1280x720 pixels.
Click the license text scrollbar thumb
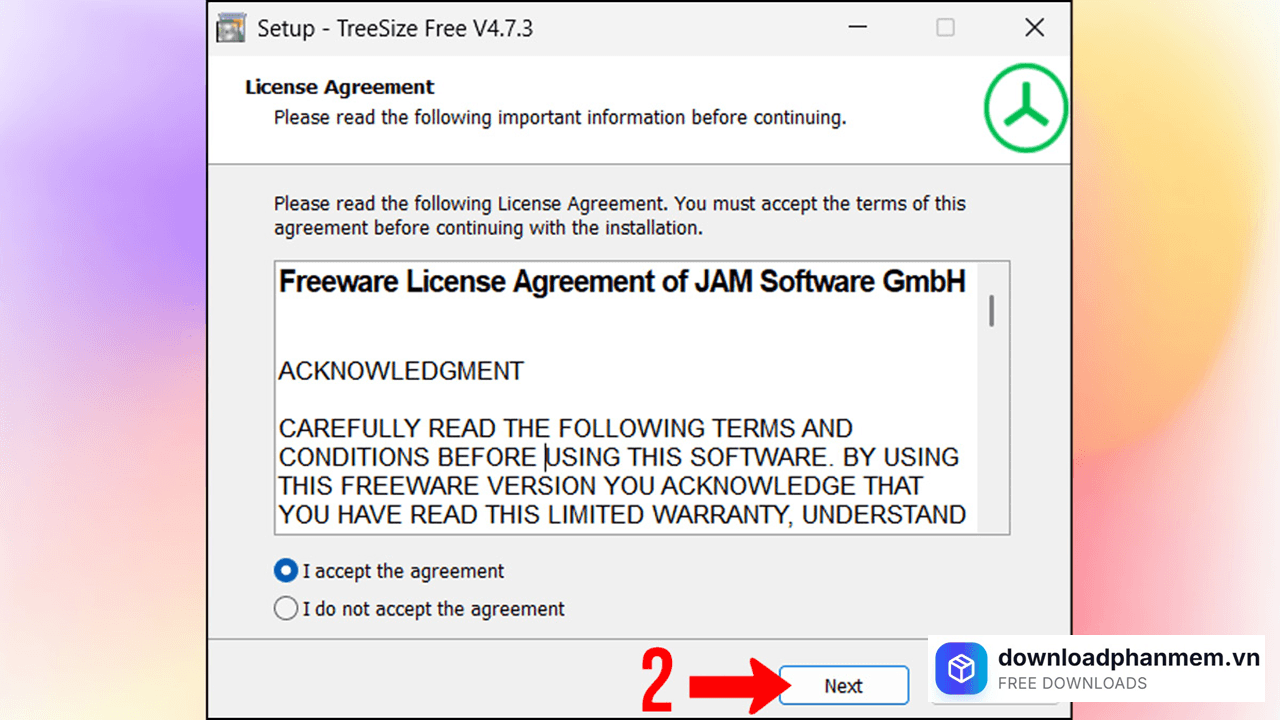[992, 310]
